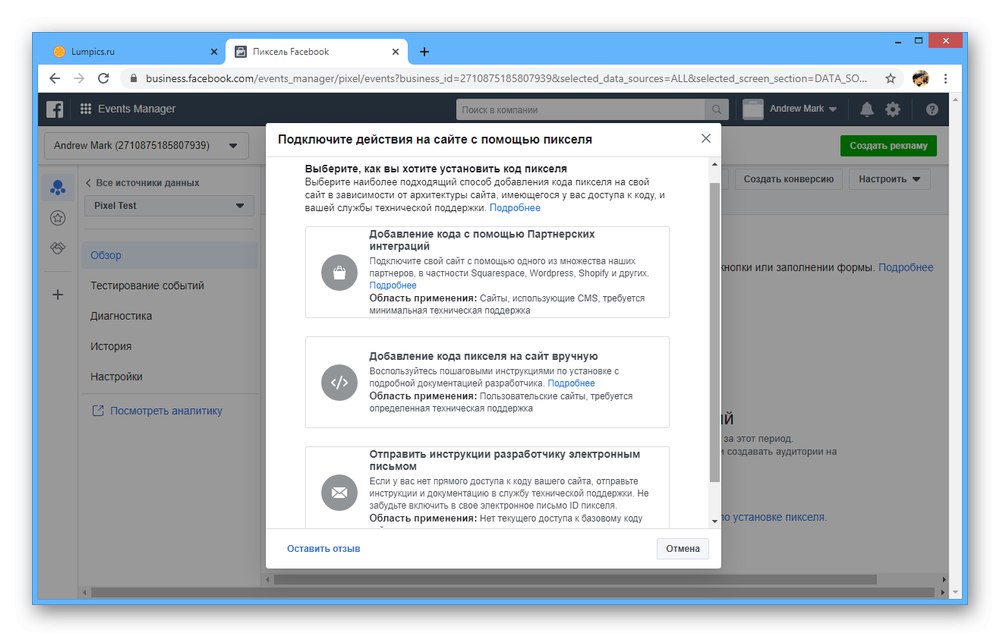
Task: Click the Оставить отзыв link
Action: (x=323, y=548)
